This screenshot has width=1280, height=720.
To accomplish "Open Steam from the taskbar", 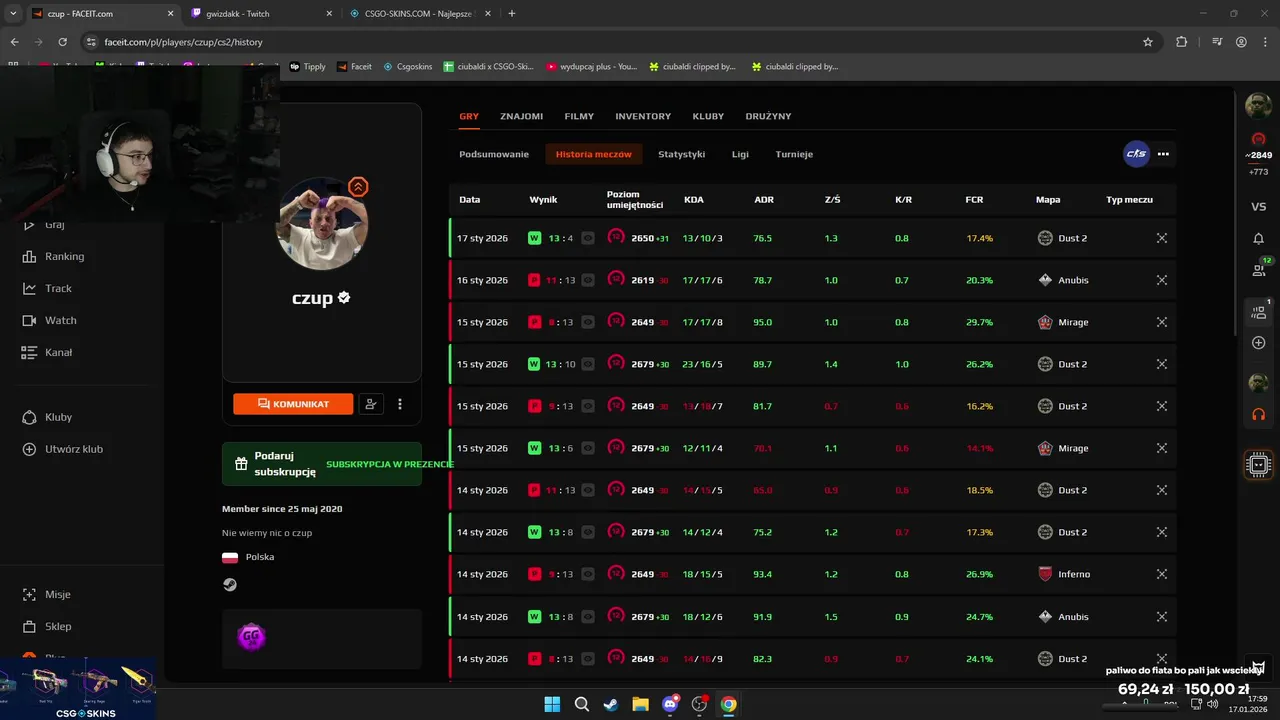I will point(610,704).
